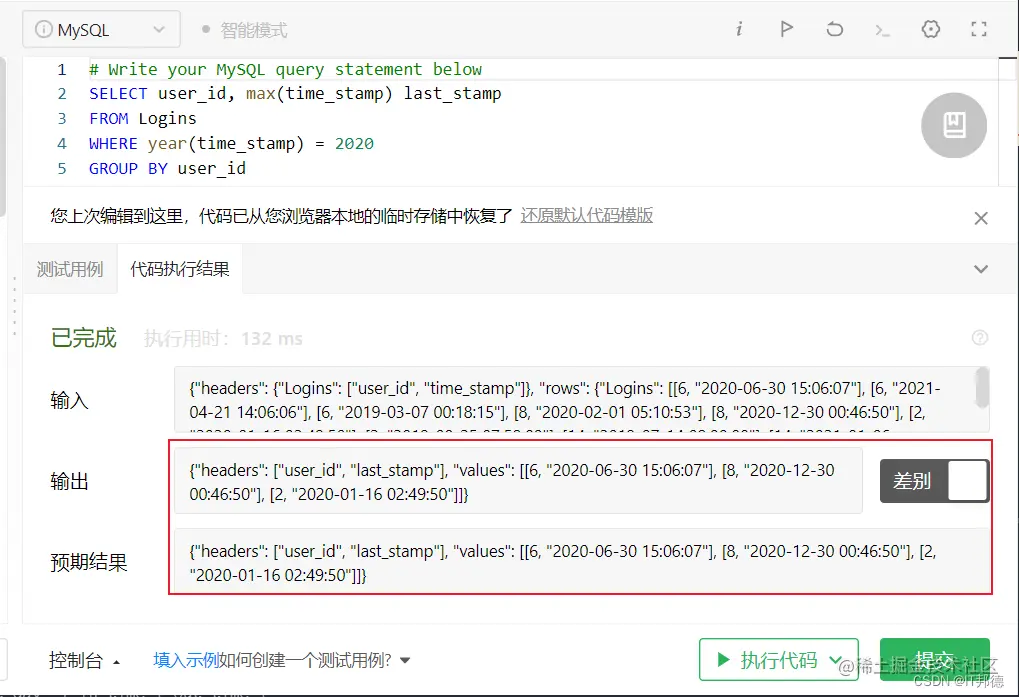Select the 代码执行结果 tab
Screen dimensions: 1019x697
180,269
